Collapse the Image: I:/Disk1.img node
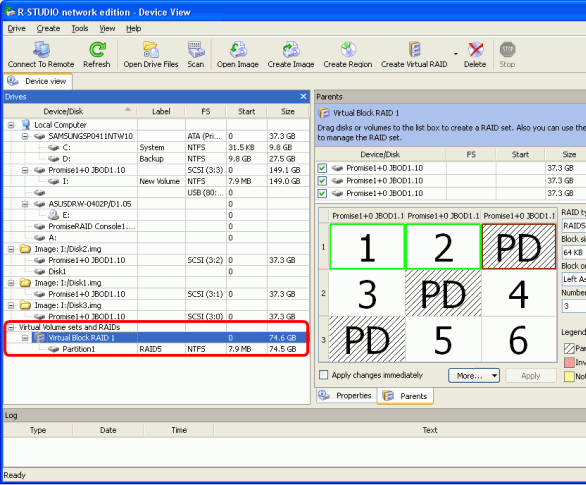This screenshot has width=586, height=485. [11, 283]
